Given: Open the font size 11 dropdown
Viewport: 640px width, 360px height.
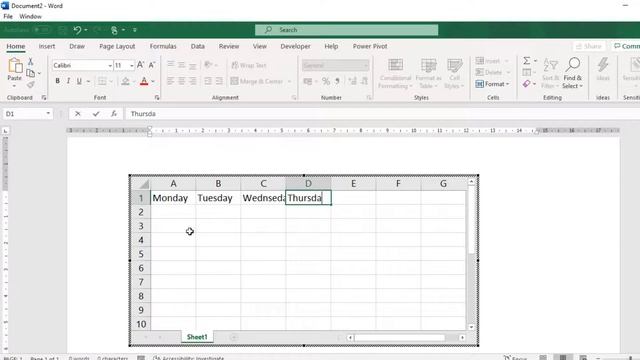Looking at the screenshot, I should [131, 65].
